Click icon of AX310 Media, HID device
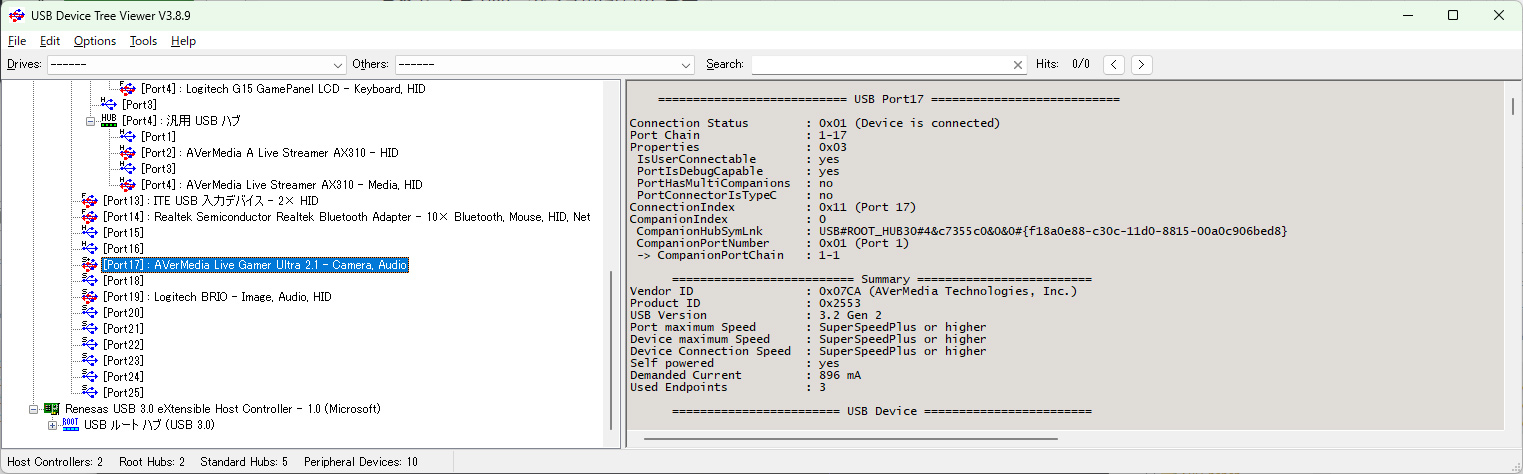This screenshot has width=1523, height=474. (127, 184)
